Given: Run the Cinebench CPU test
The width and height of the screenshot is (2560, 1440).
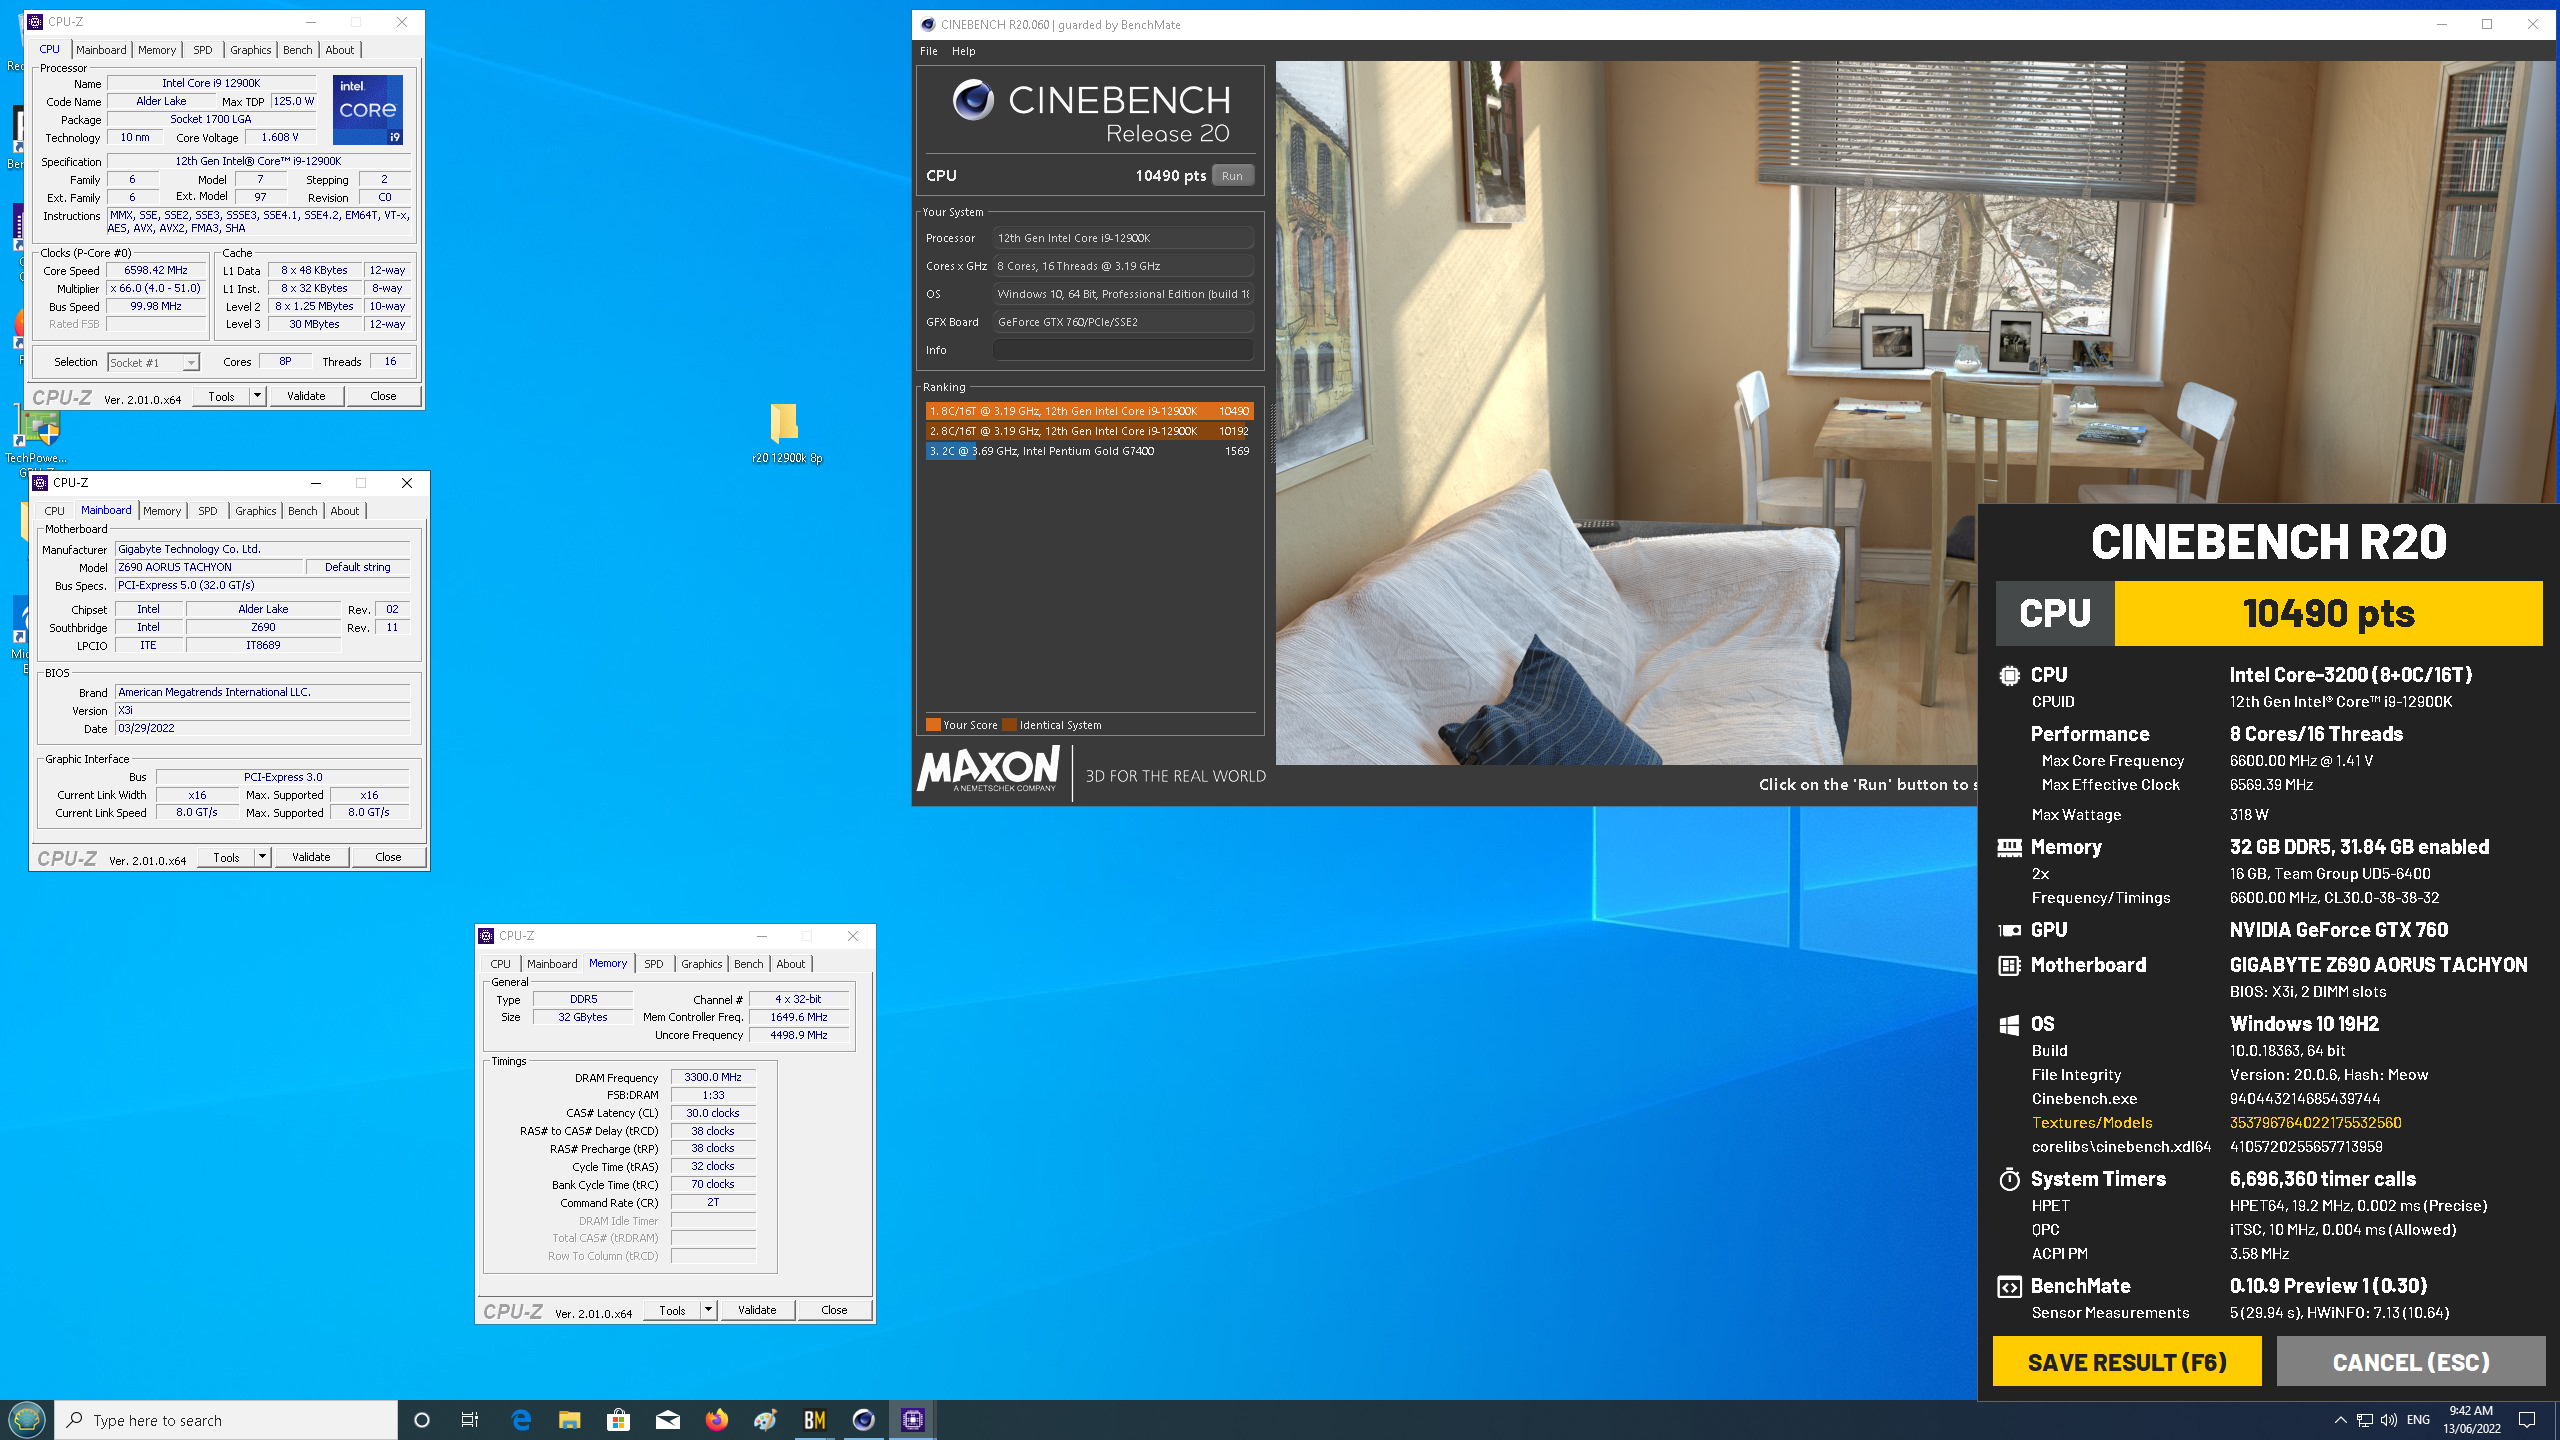Looking at the screenshot, I should (x=1232, y=176).
